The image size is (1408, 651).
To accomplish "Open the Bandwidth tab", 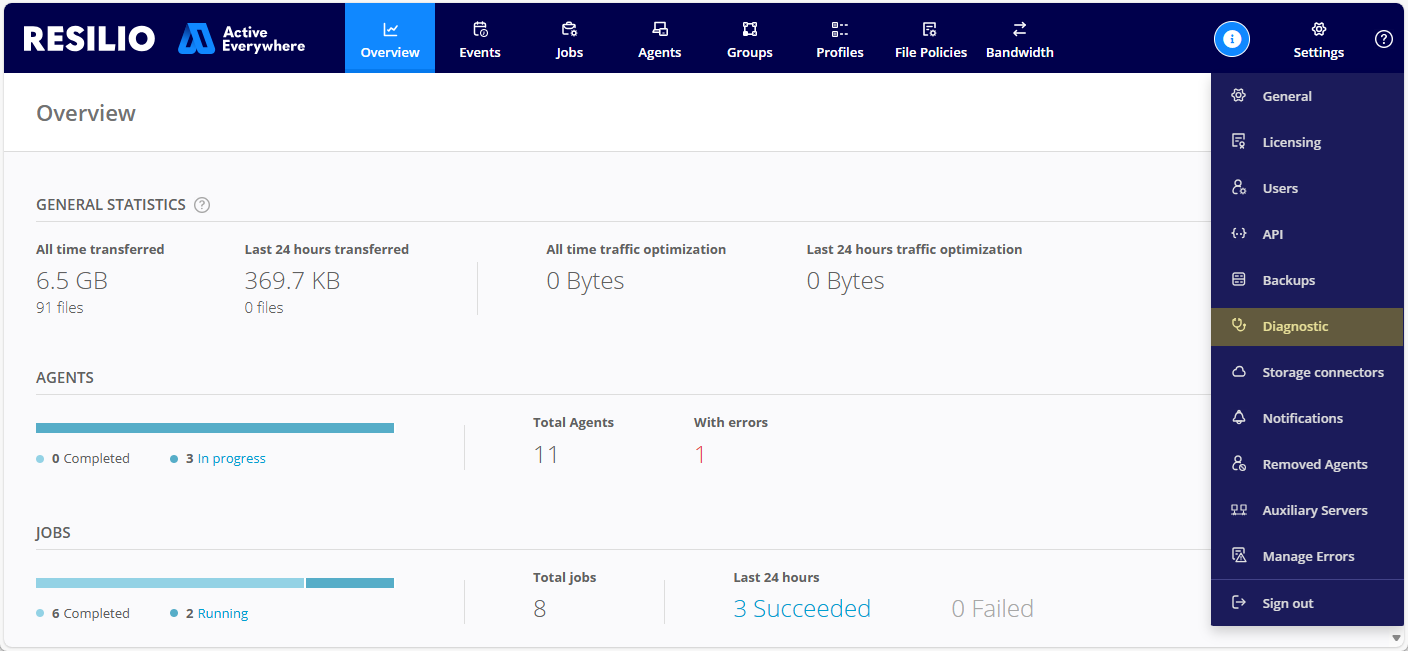I will 1019,39.
